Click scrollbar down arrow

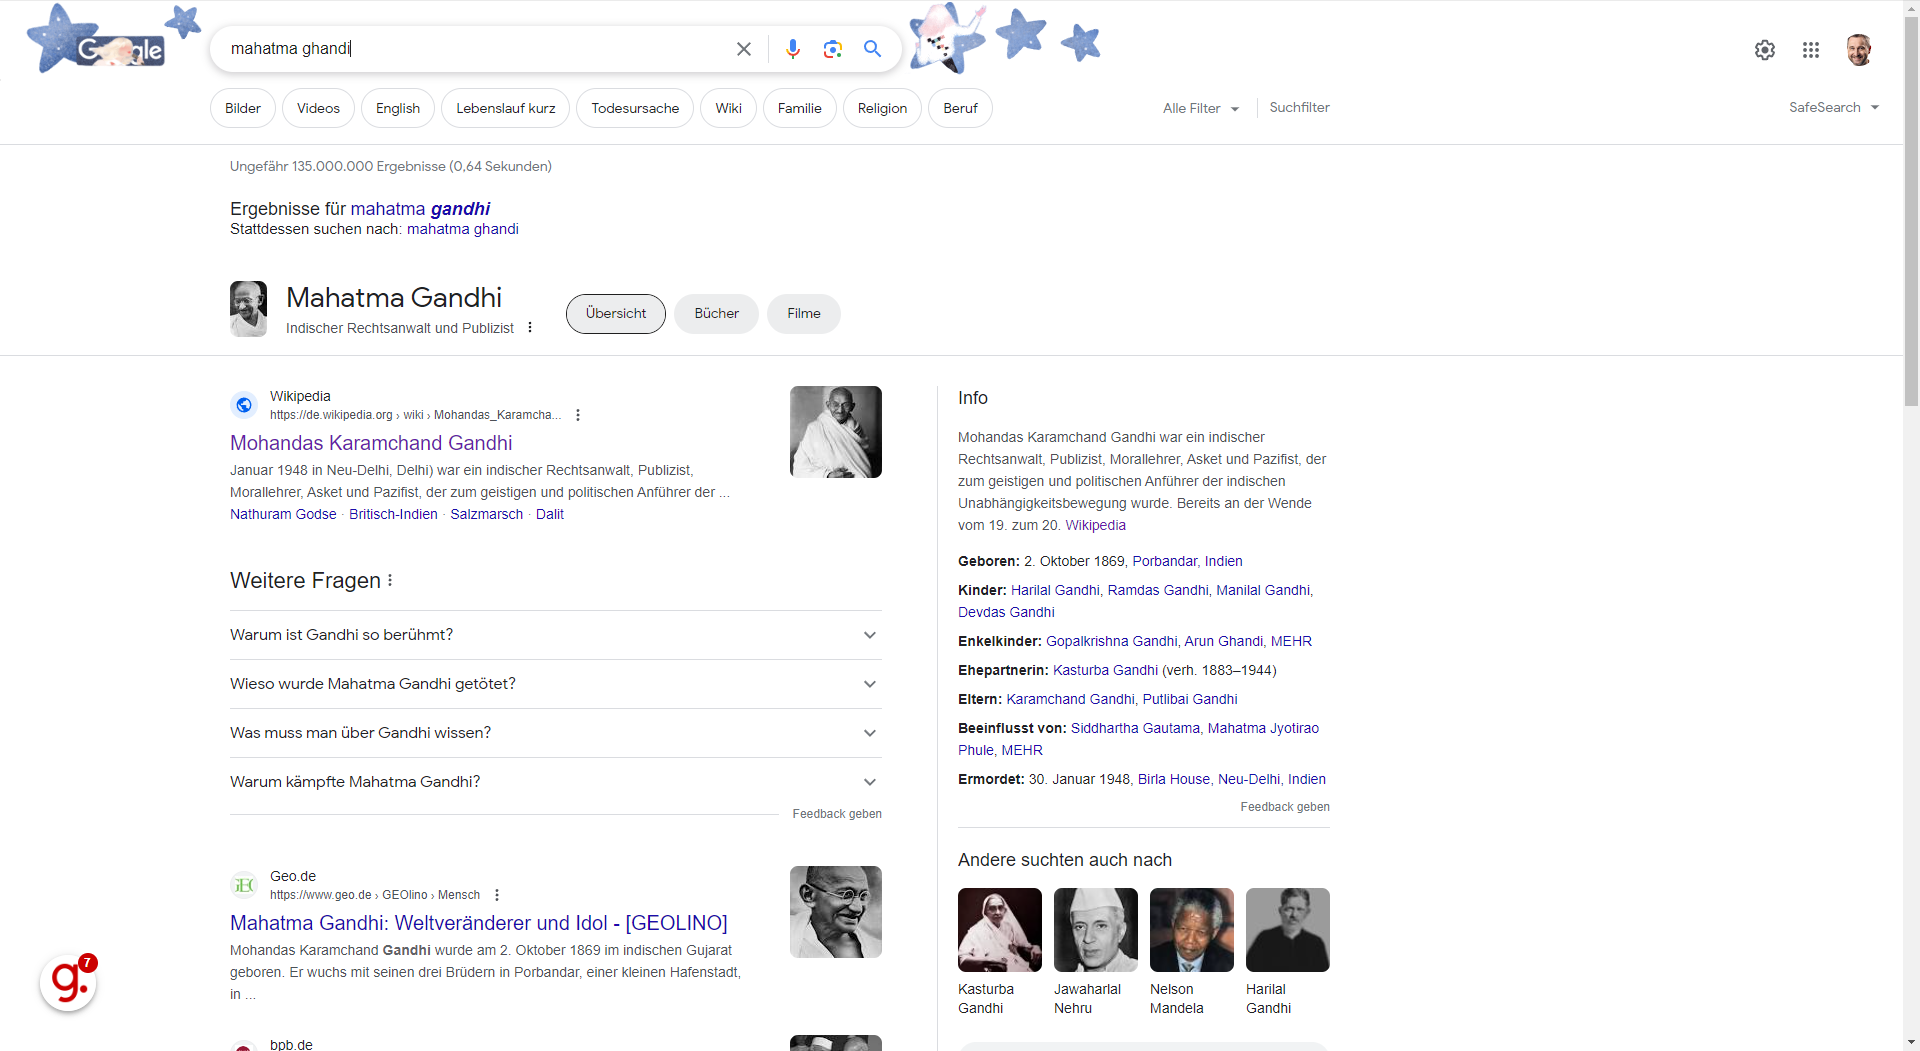click(x=1911, y=1043)
